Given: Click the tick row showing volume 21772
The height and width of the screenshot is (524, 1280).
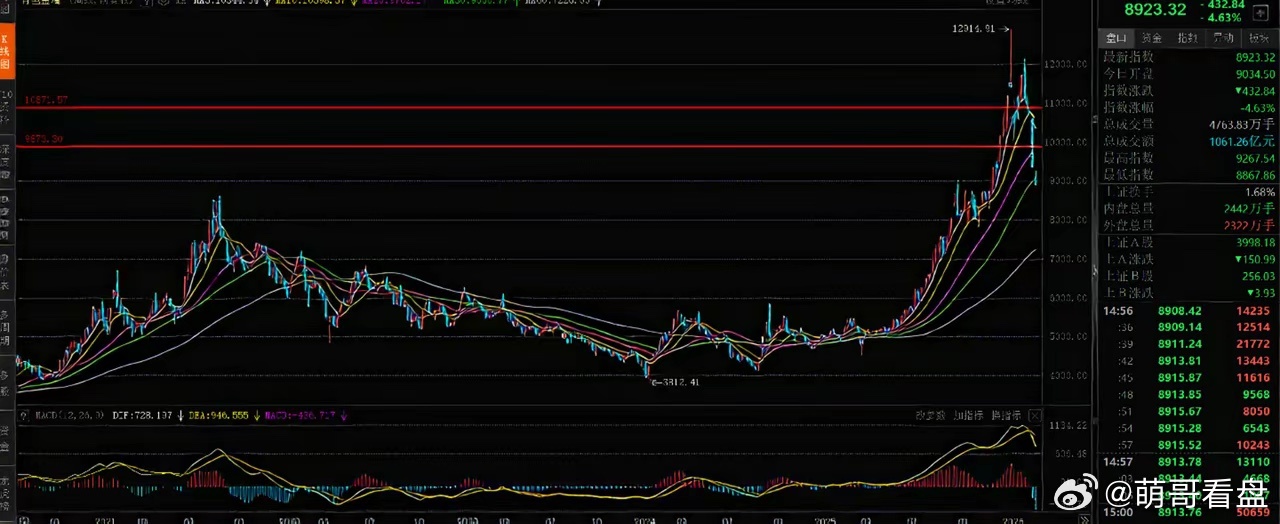Looking at the screenshot, I should point(1188,343).
